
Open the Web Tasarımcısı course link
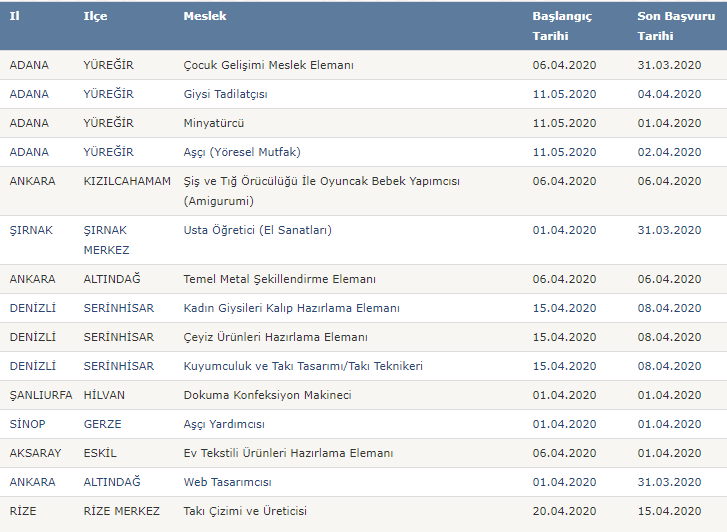click(x=227, y=482)
